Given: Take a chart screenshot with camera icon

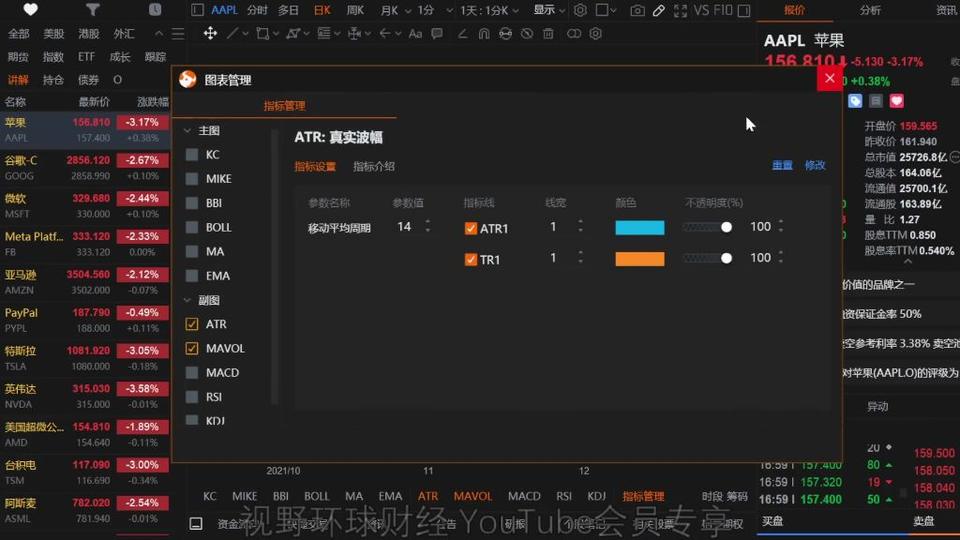Looking at the screenshot, I should (x=637, y=10).
